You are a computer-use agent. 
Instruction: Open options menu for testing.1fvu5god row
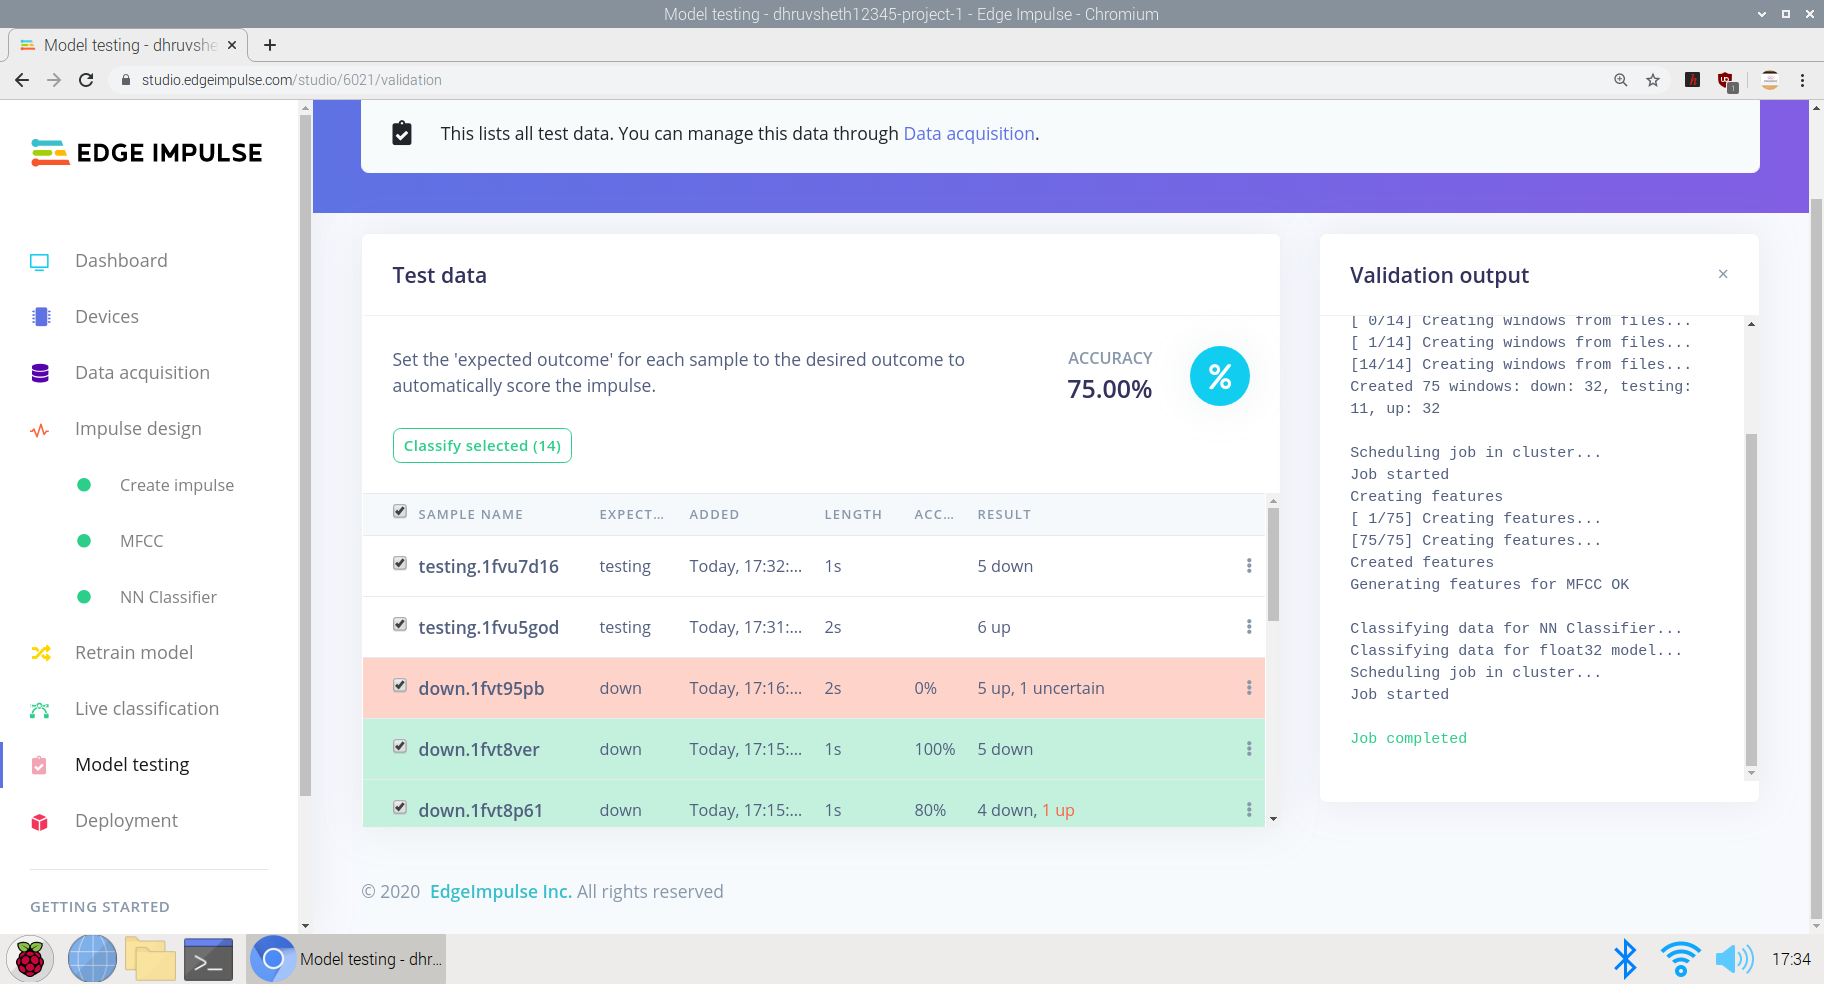click(1248, 627)
